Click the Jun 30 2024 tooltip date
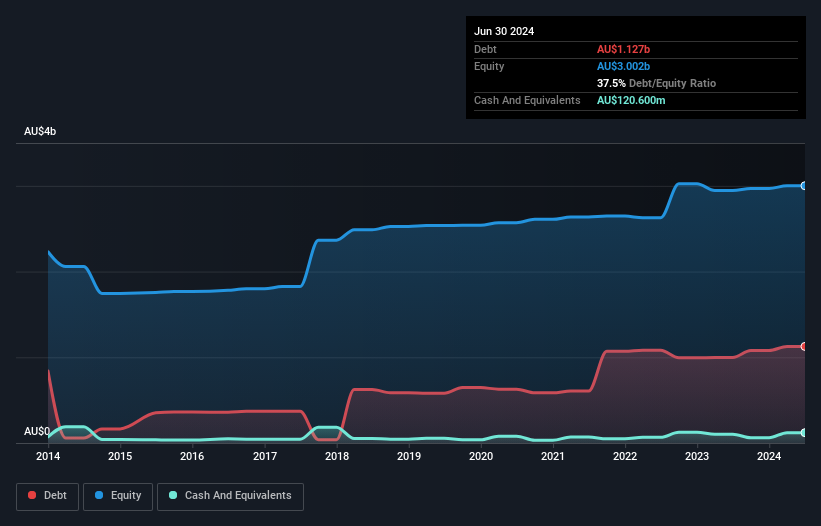Viewport: 821px width, 526px height. pos(504,31)
